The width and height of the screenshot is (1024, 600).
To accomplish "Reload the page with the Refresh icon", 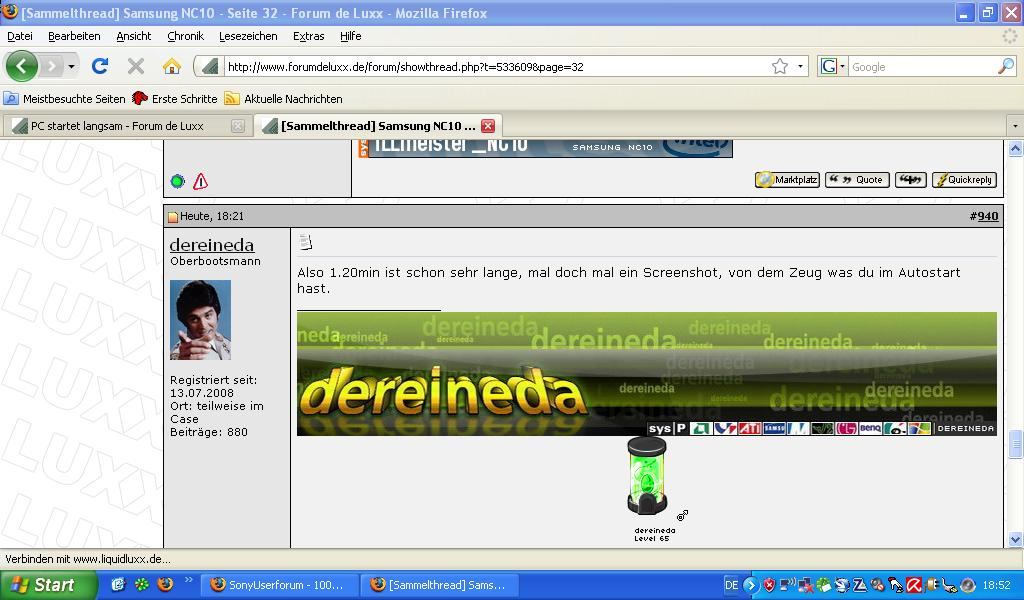I will coord(99,66).
